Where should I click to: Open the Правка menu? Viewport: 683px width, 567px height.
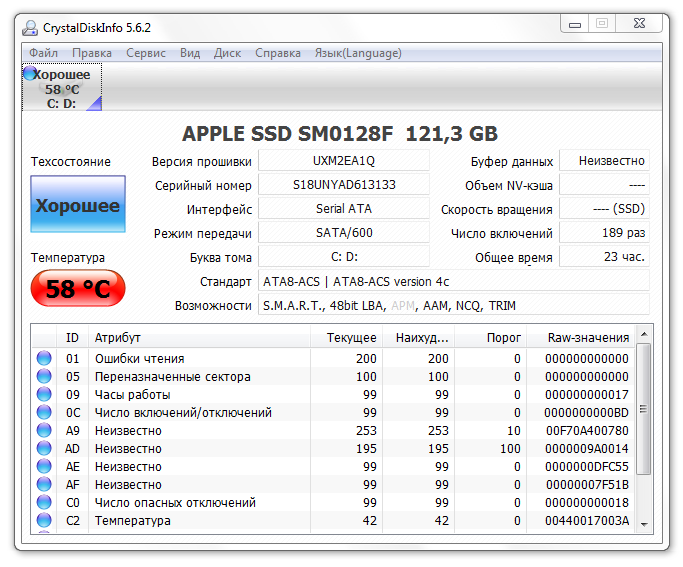click(x=92, y=53)
